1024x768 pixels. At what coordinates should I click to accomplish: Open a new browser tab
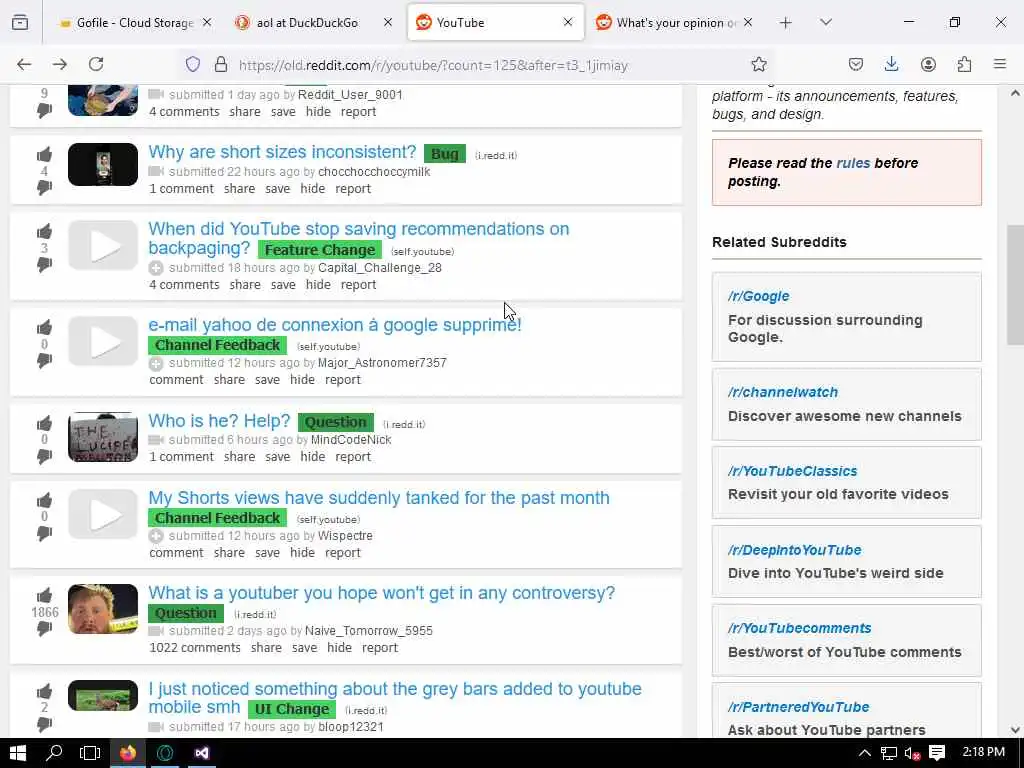[x=786, y=23]
